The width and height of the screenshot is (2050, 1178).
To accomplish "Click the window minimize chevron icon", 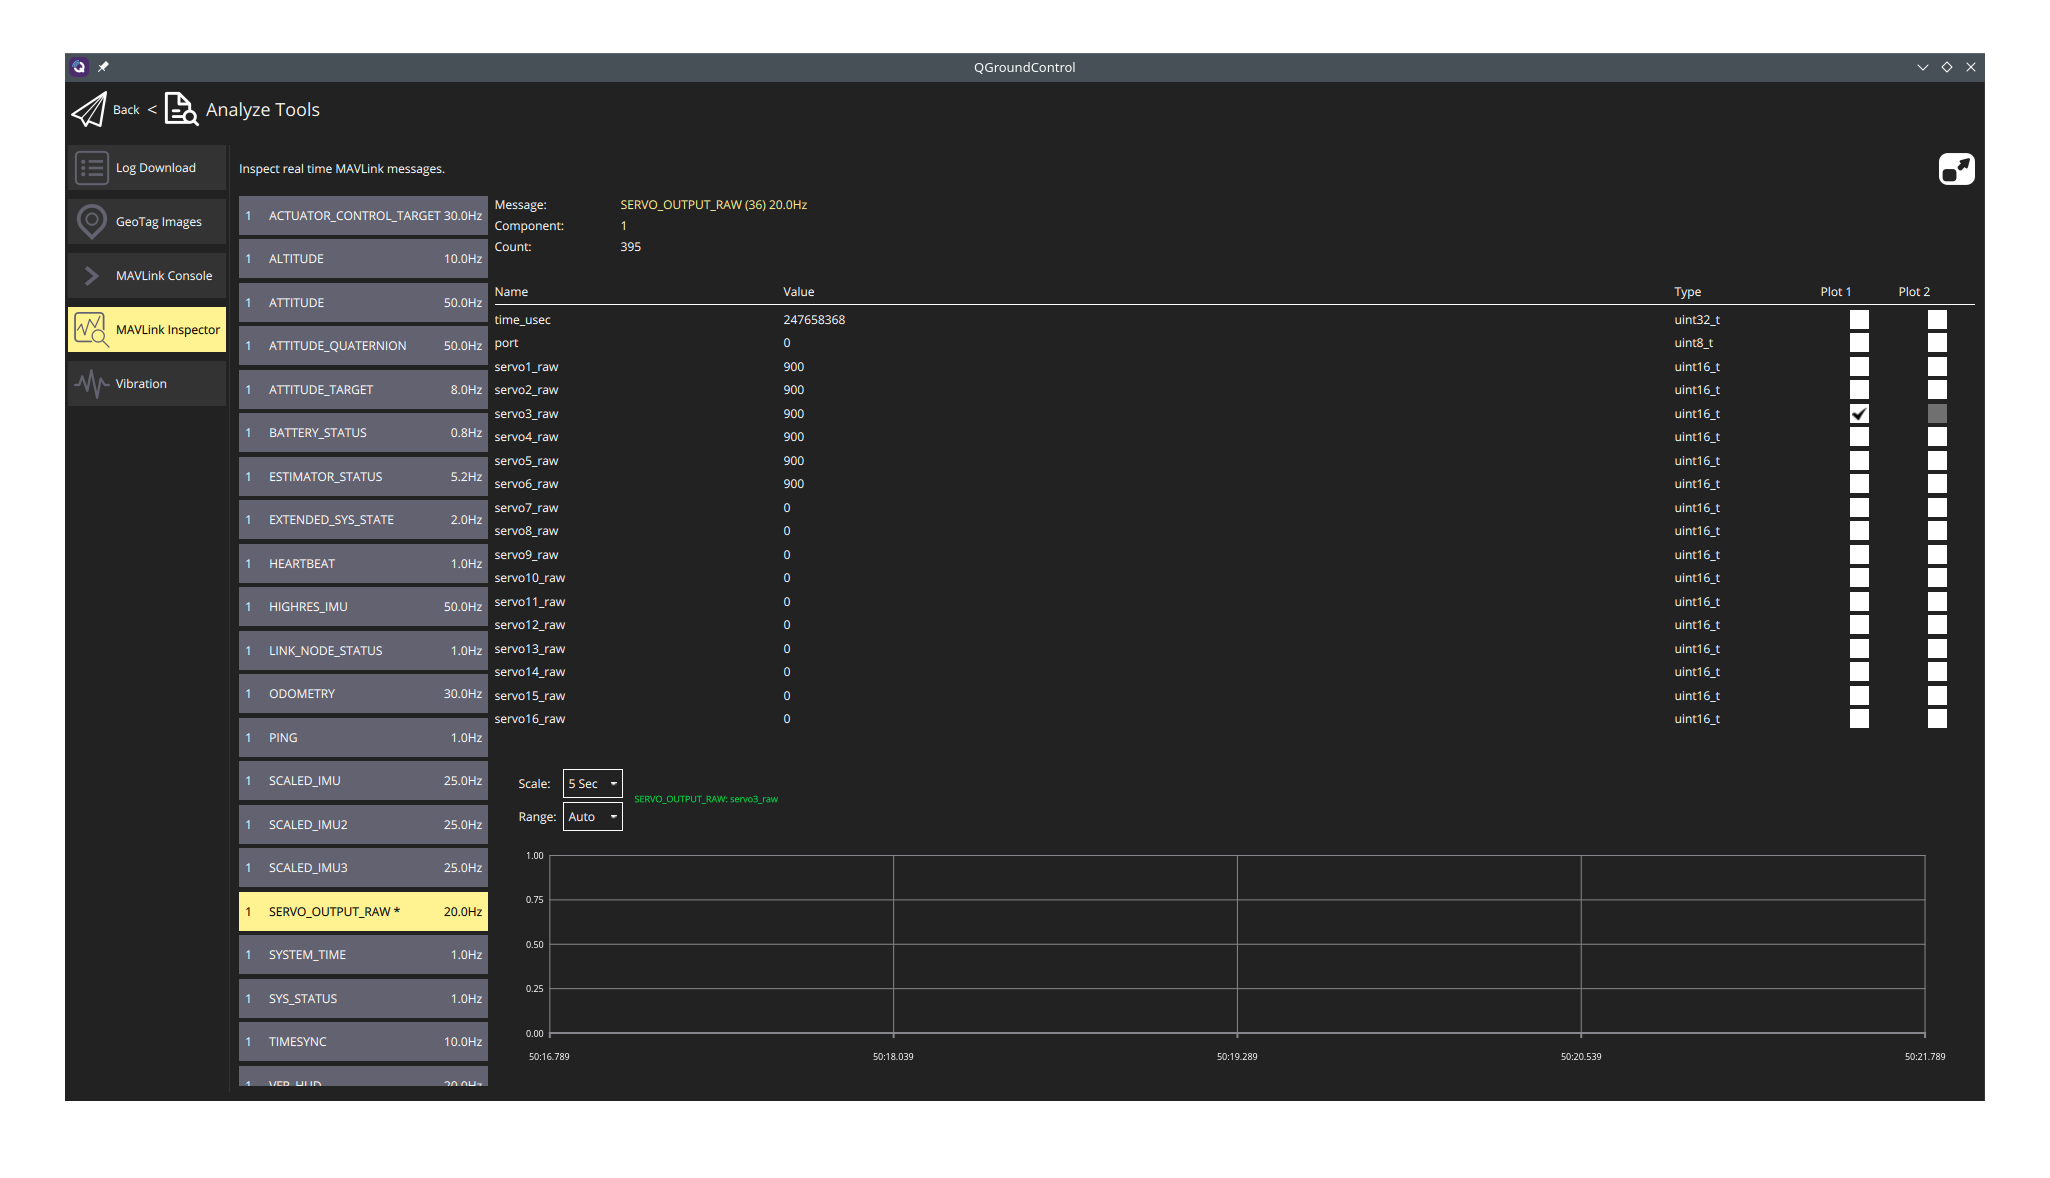I will click(1922, 67).
